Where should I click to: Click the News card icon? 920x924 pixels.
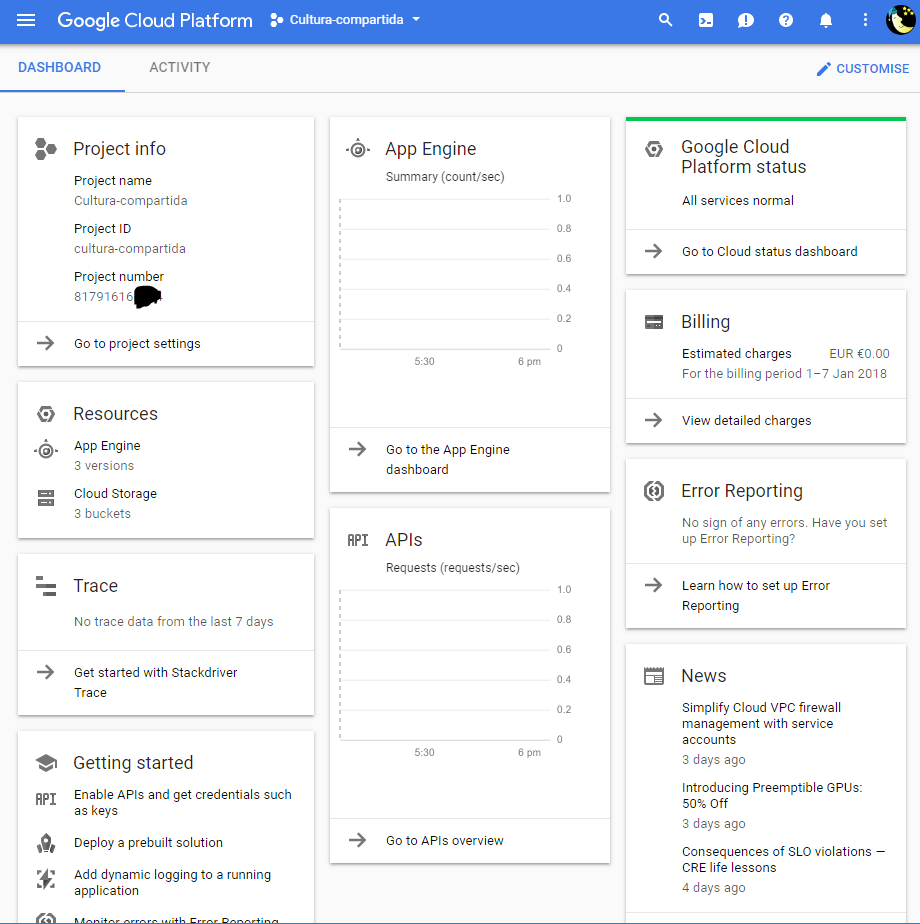click(654, 676)
